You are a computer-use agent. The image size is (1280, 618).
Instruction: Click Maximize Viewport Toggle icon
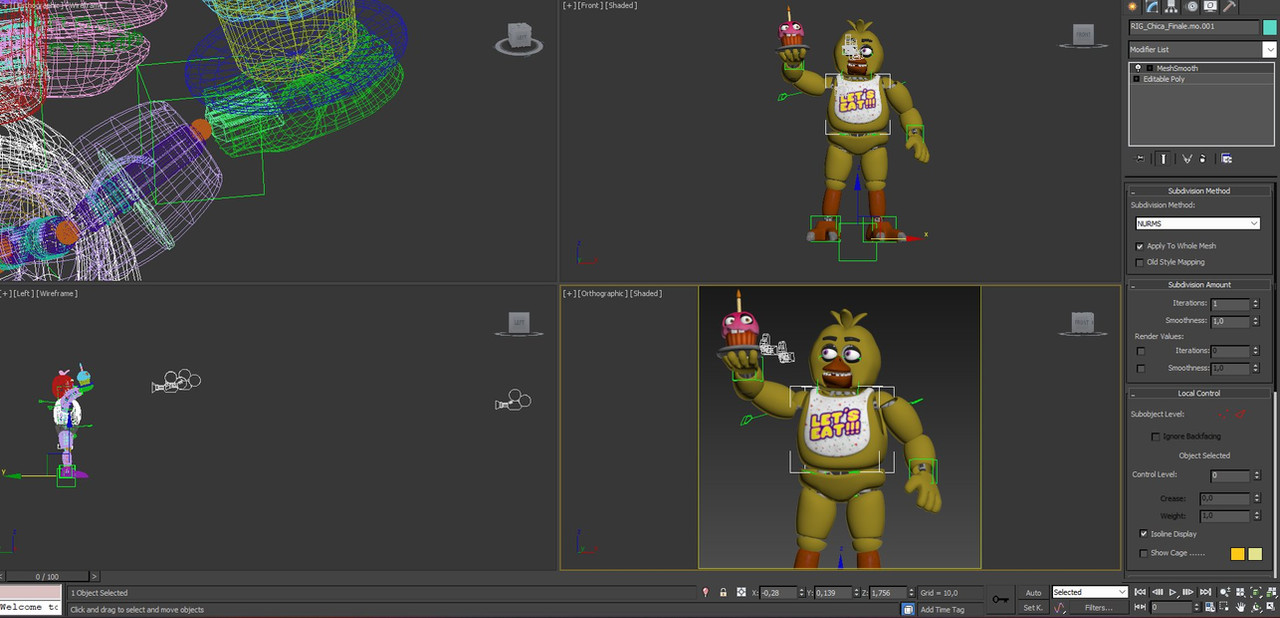(x=1270, y=608)
